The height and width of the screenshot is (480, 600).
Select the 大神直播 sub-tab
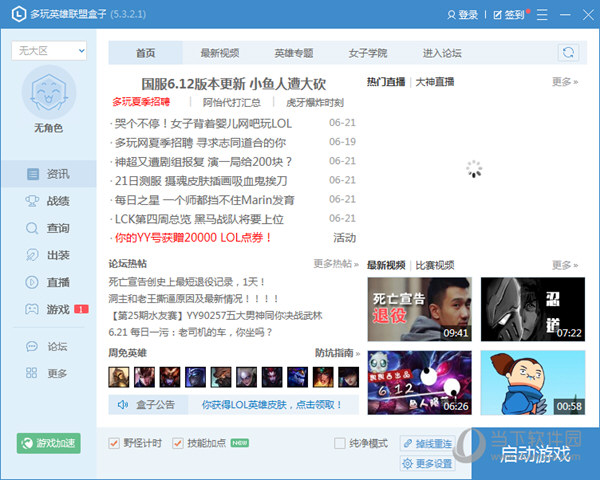coord(435,82)
